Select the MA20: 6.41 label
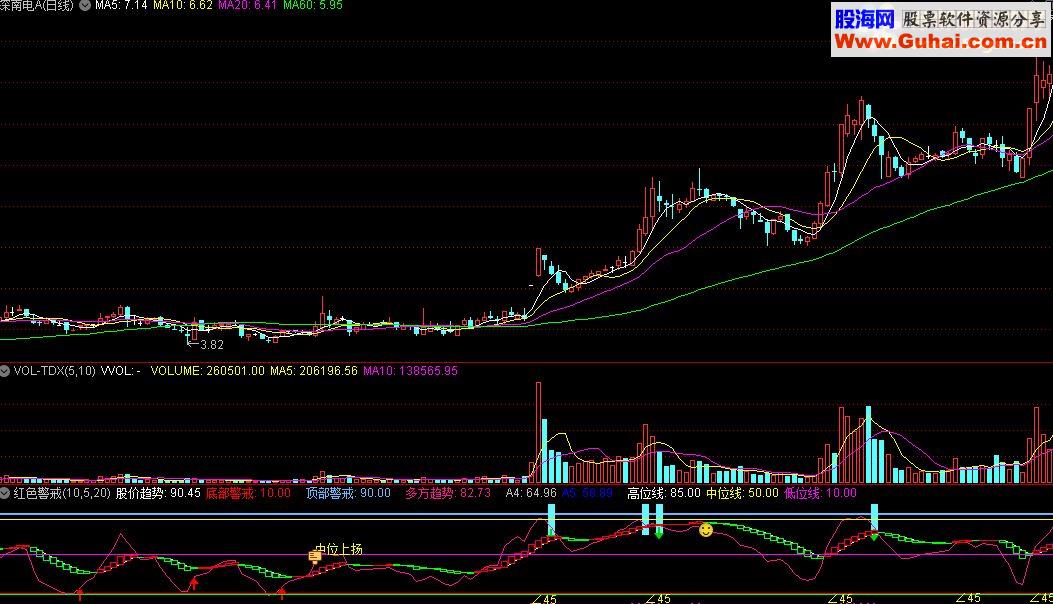 (247, 5)
